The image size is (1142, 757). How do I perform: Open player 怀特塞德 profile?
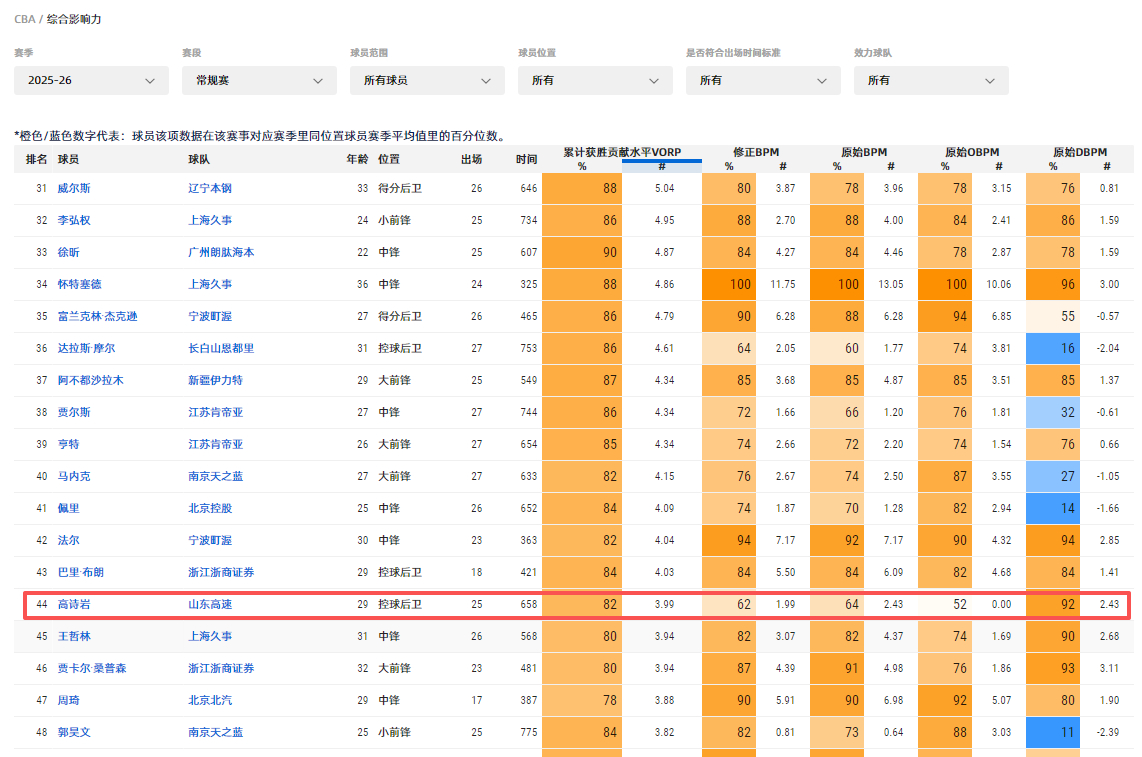[79, 284]
